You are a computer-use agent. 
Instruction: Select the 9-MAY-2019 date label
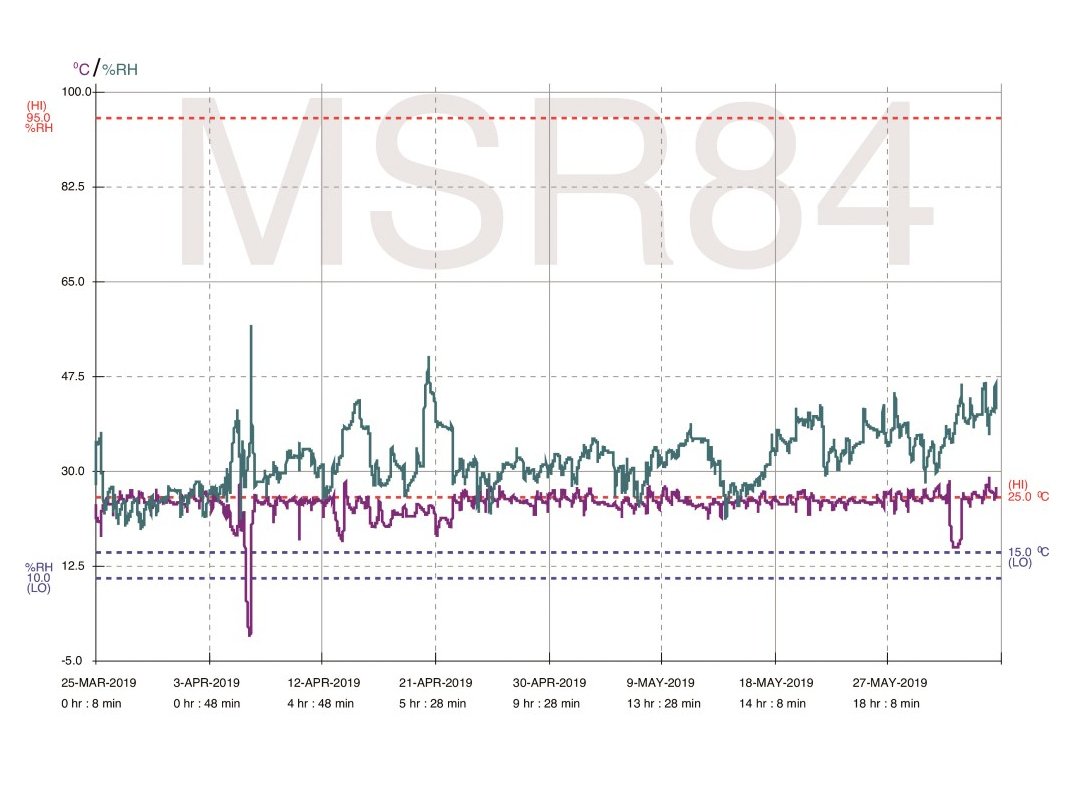[x=661, y=683]
